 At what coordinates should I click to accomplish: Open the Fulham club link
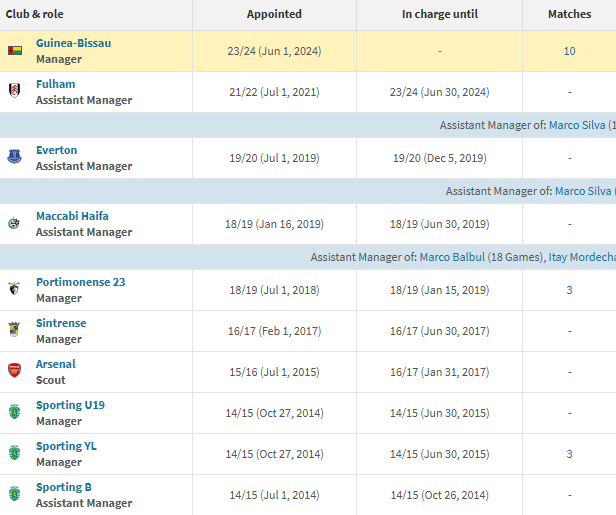pyautogui.click(x=55, y=84)
